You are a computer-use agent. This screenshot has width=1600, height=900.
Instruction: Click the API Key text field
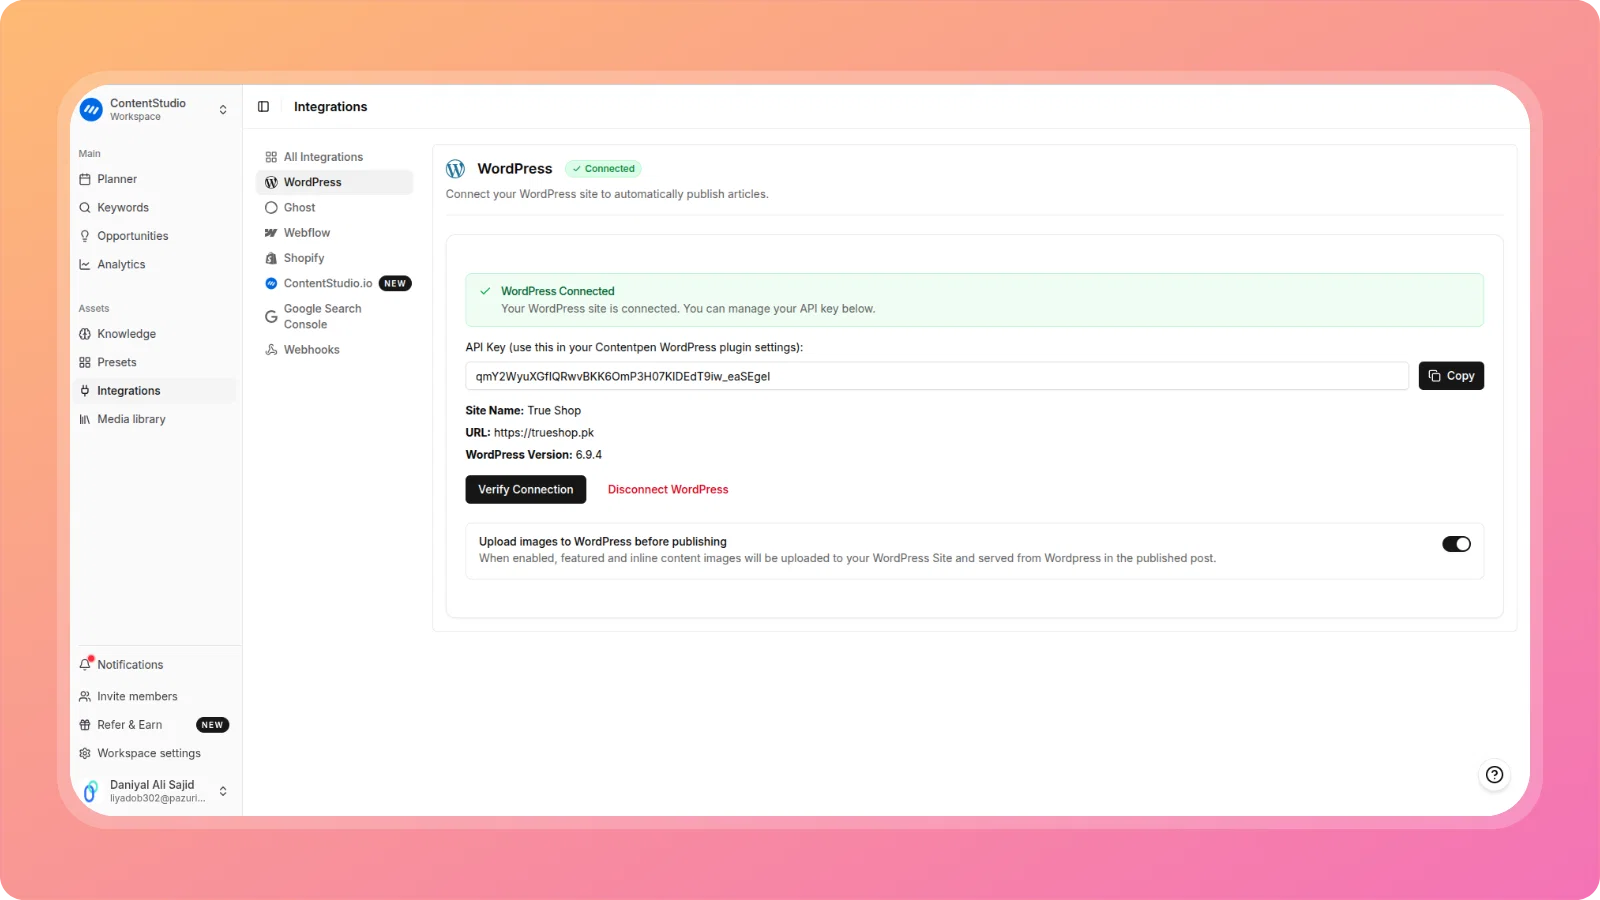(937, 376)
